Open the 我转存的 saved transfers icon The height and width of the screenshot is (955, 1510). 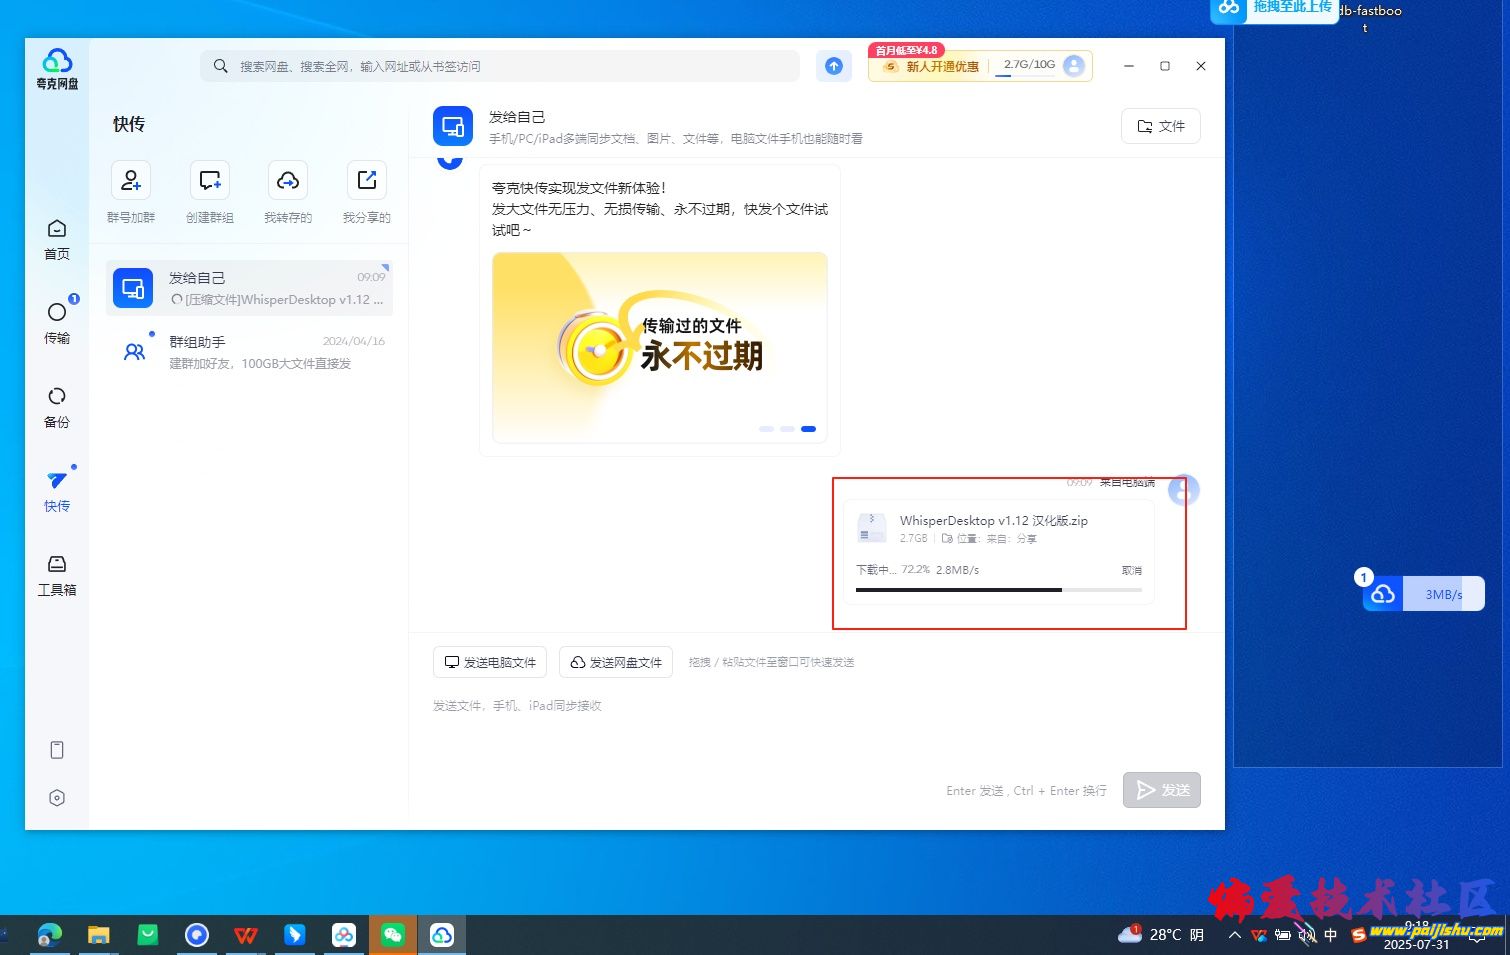tap(288, 181)
